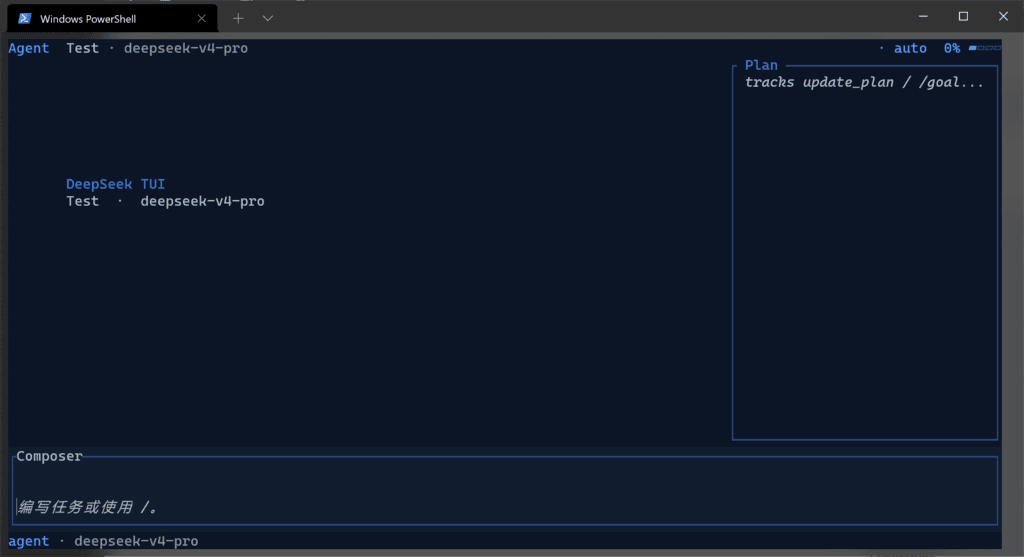Click the Agent label in header

tap(29, 48)
